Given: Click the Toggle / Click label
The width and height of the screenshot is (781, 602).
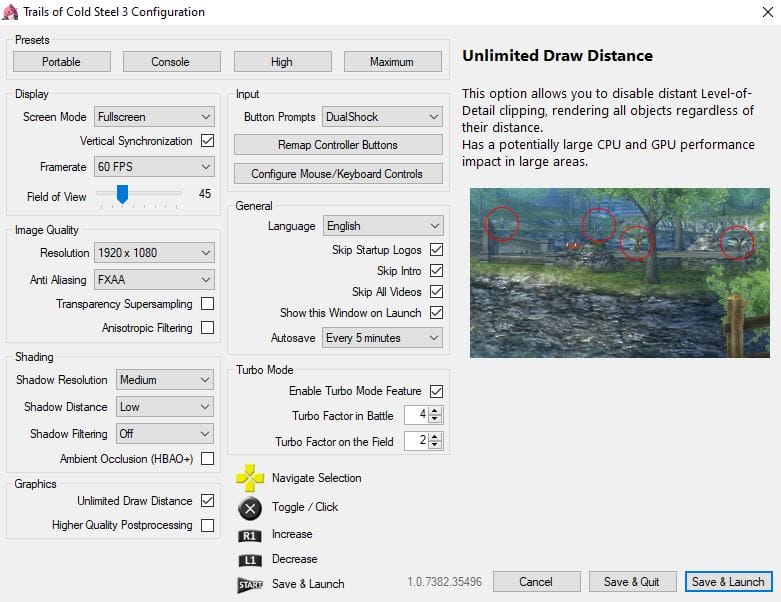Looking at the screenshot, I should (x=305, y=507).
